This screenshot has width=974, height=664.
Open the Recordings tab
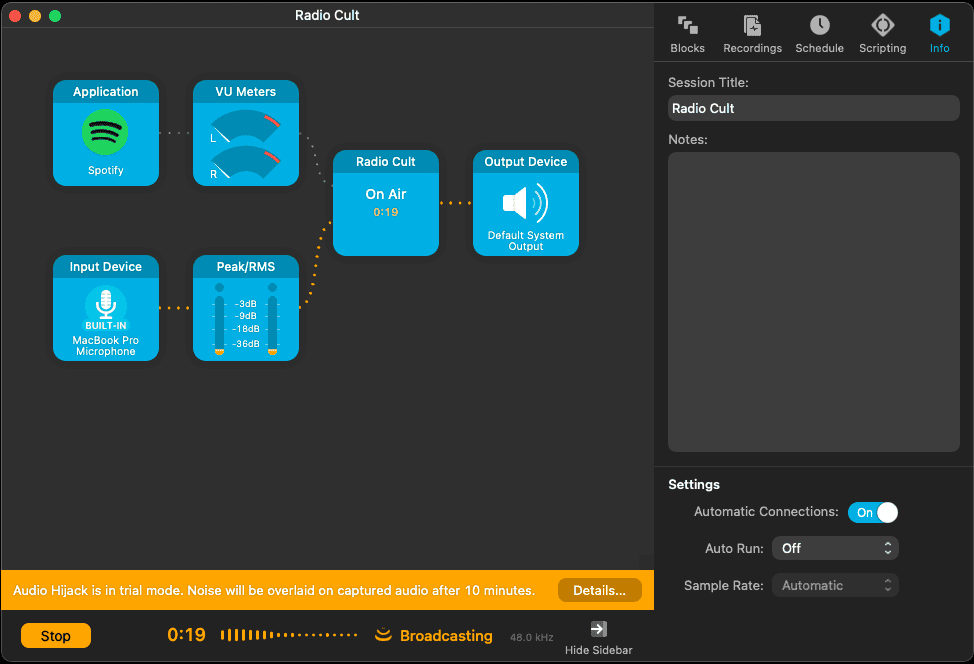point(752,34)
